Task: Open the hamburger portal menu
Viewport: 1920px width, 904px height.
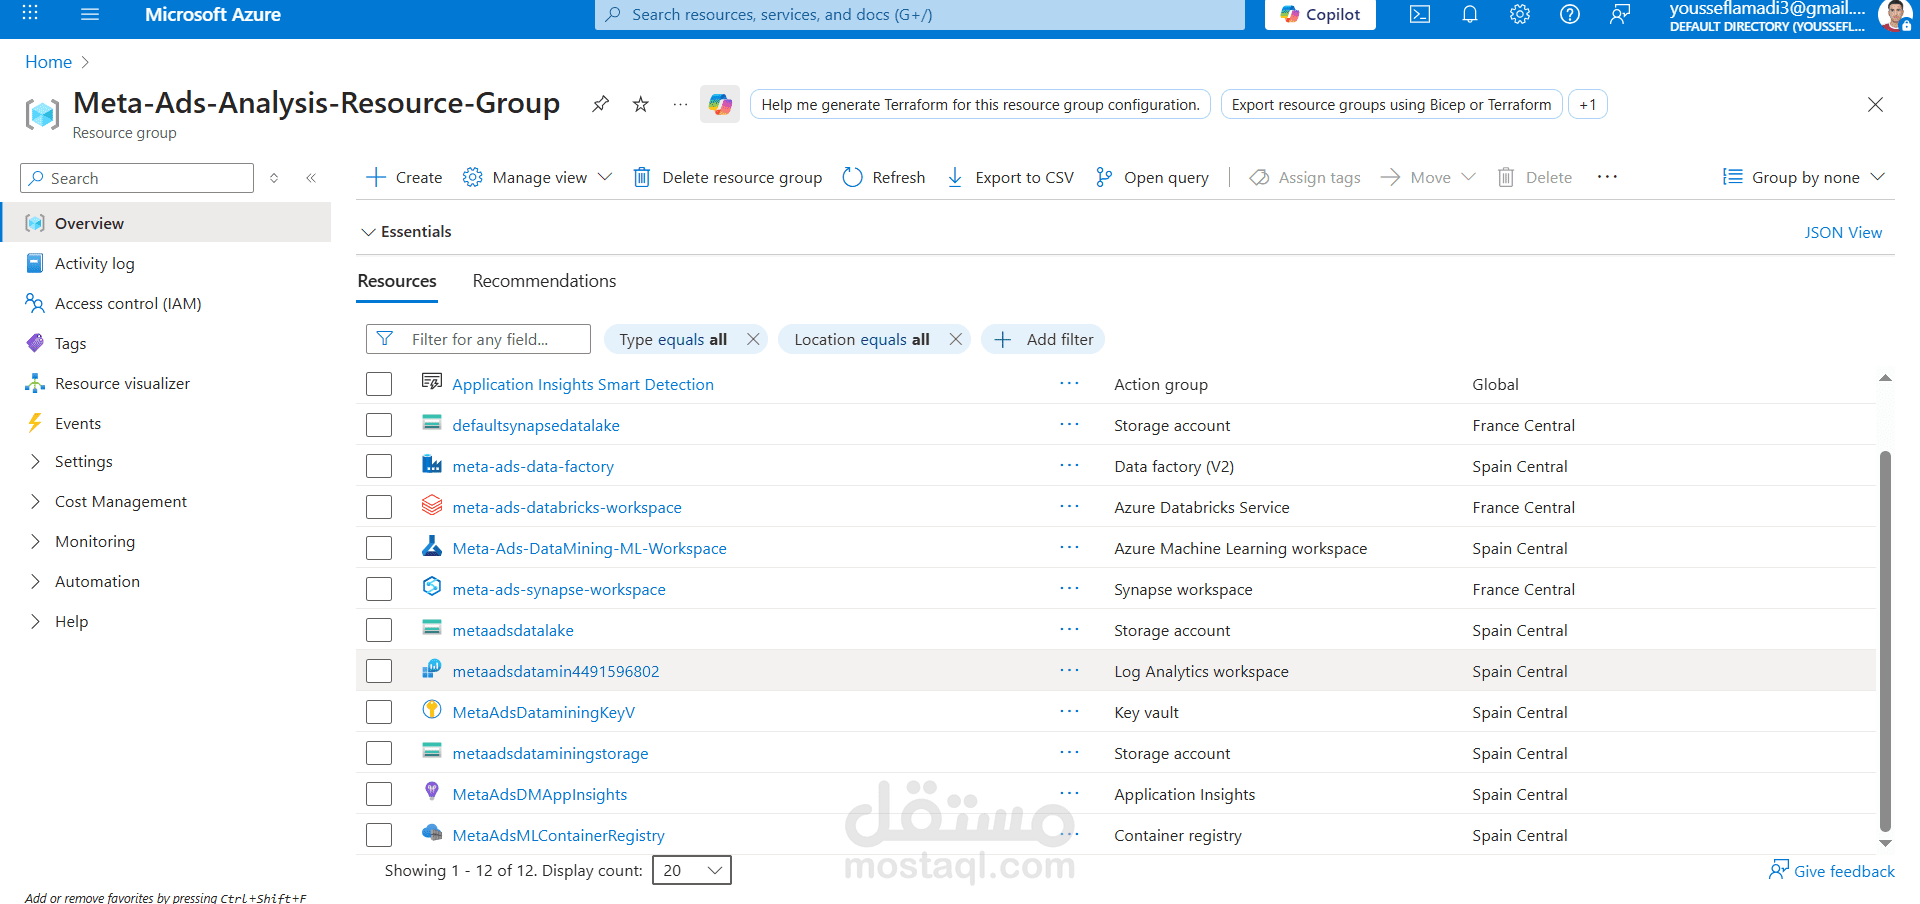Action: tap(90, 14)
